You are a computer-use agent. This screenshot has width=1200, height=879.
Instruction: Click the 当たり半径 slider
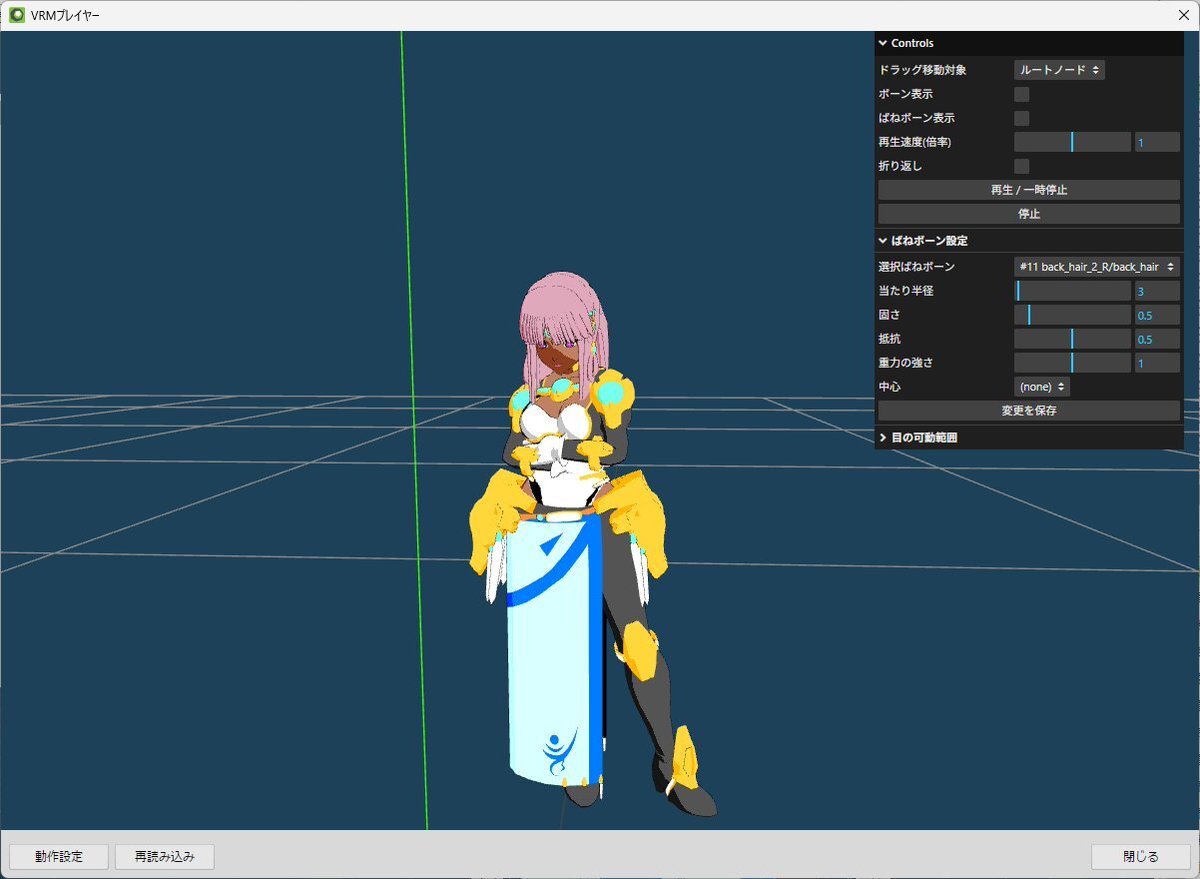pos(1072,291)
